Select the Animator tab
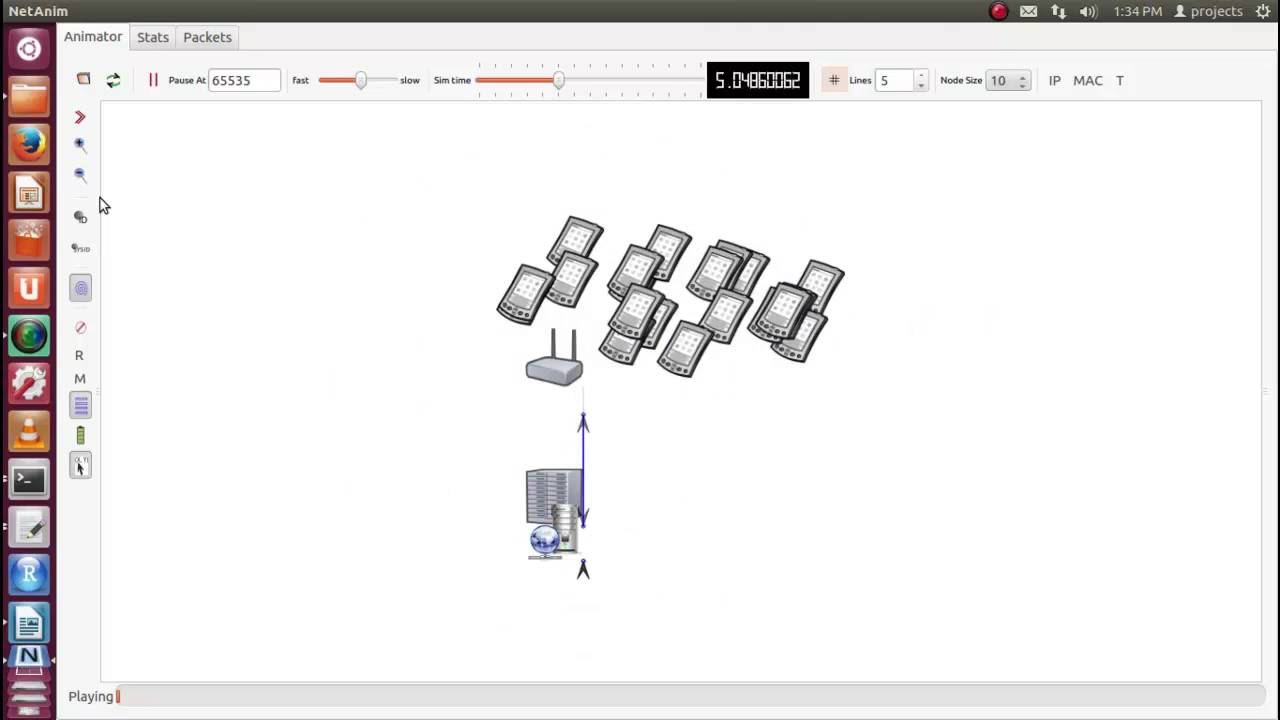The image size is (1280, 720). click(x=93, y=36)
